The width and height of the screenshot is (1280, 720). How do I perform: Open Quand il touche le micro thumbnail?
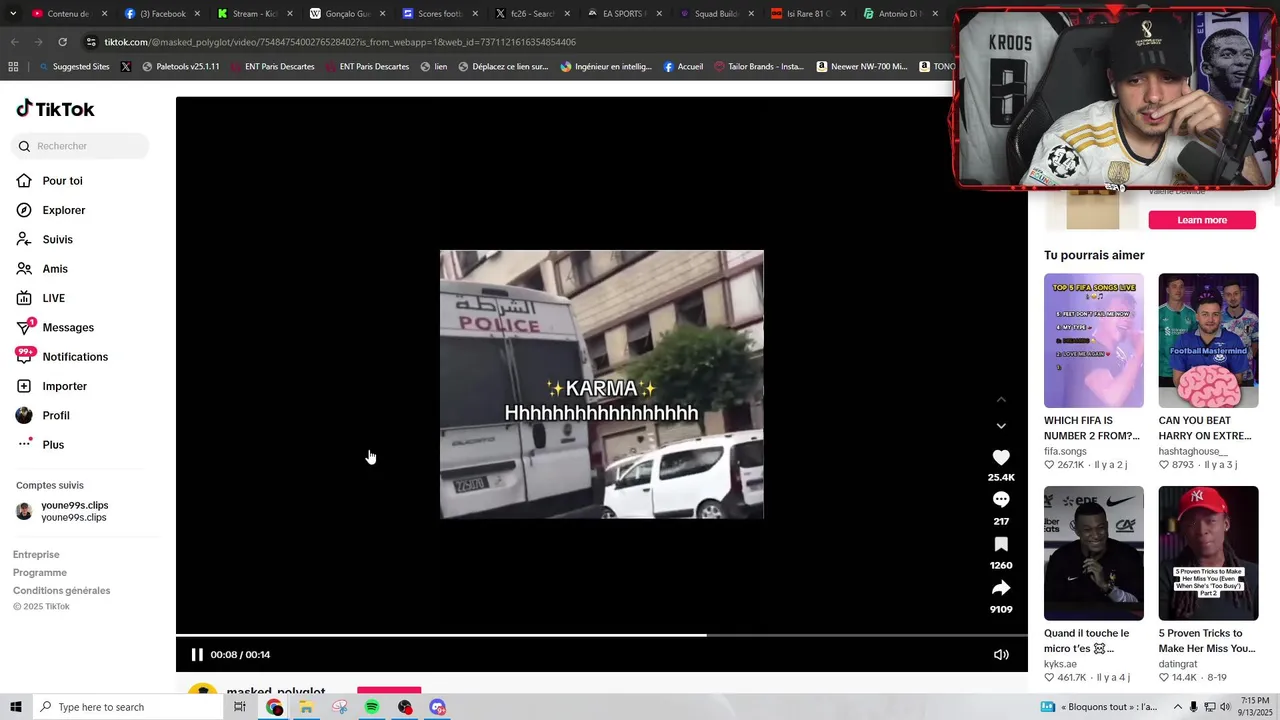[1094, 553]
